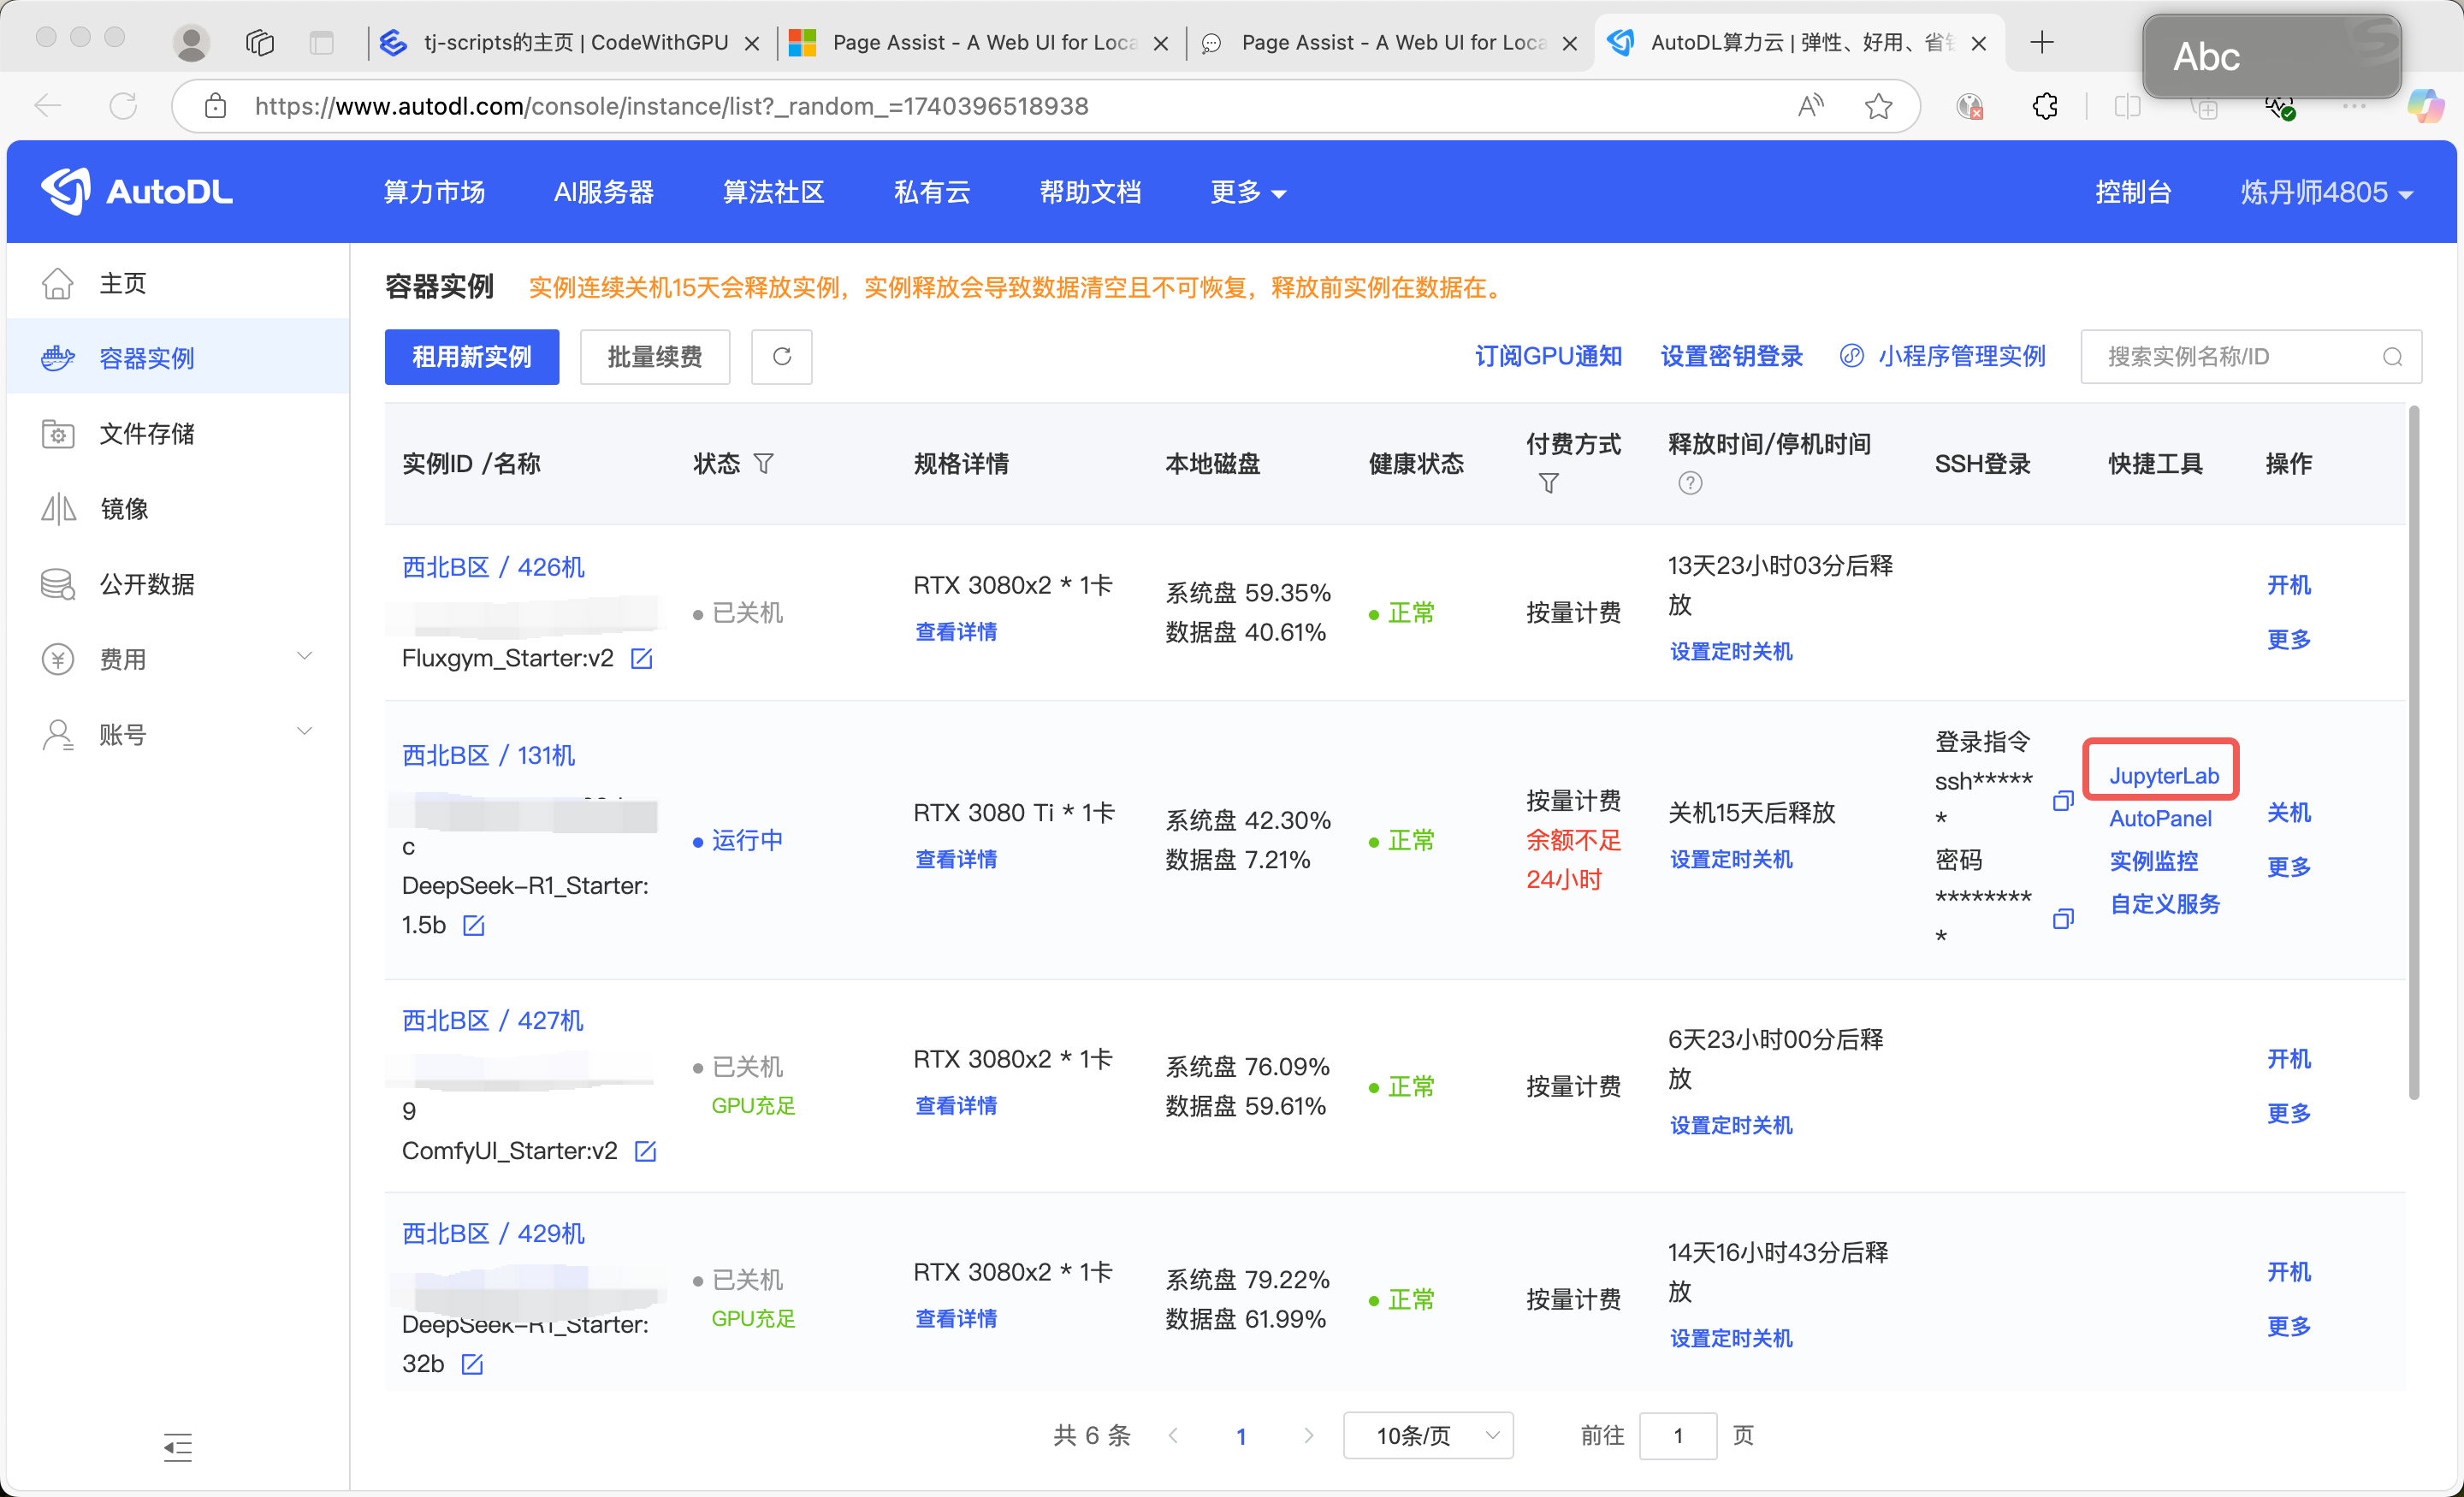Copy the SSH password
Image resolution: width=2464 pixels, height=1497 pixels.
2062,919
